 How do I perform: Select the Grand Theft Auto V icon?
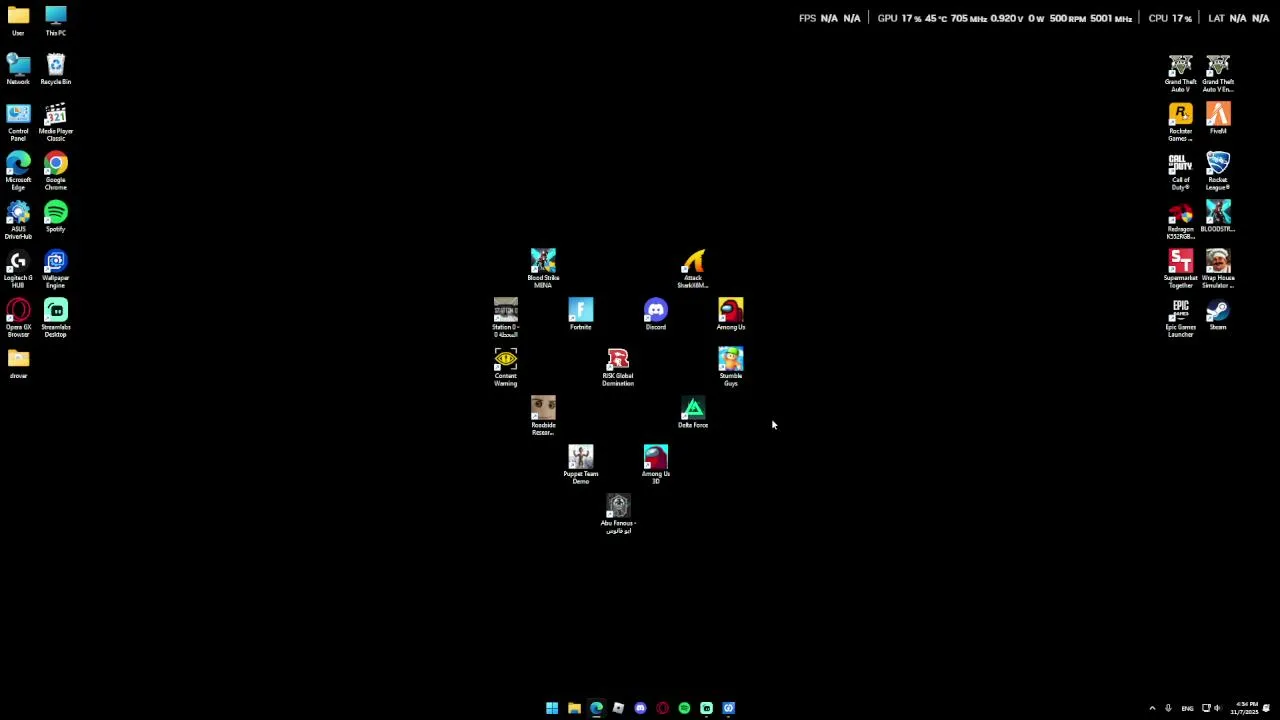pyautogui.click(x=1181, y=73)
